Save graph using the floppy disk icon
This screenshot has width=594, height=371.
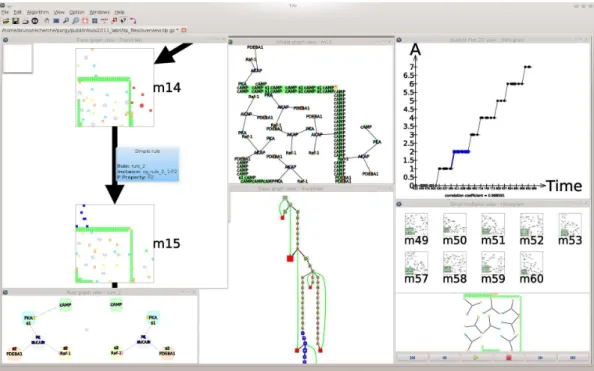click(x=16, y=21)
